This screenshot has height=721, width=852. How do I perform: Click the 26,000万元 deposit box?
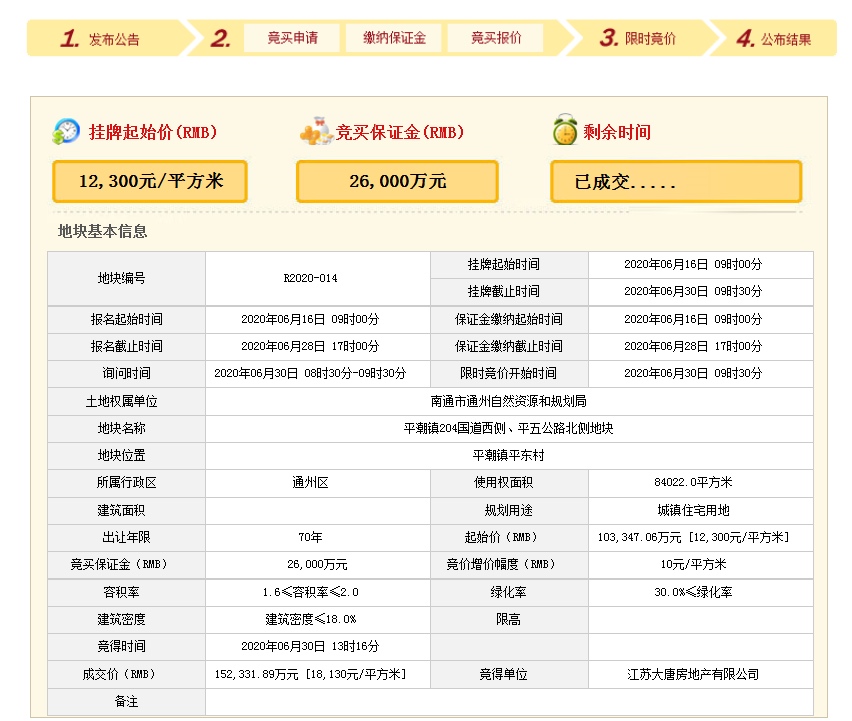click(x=397, y=182)
